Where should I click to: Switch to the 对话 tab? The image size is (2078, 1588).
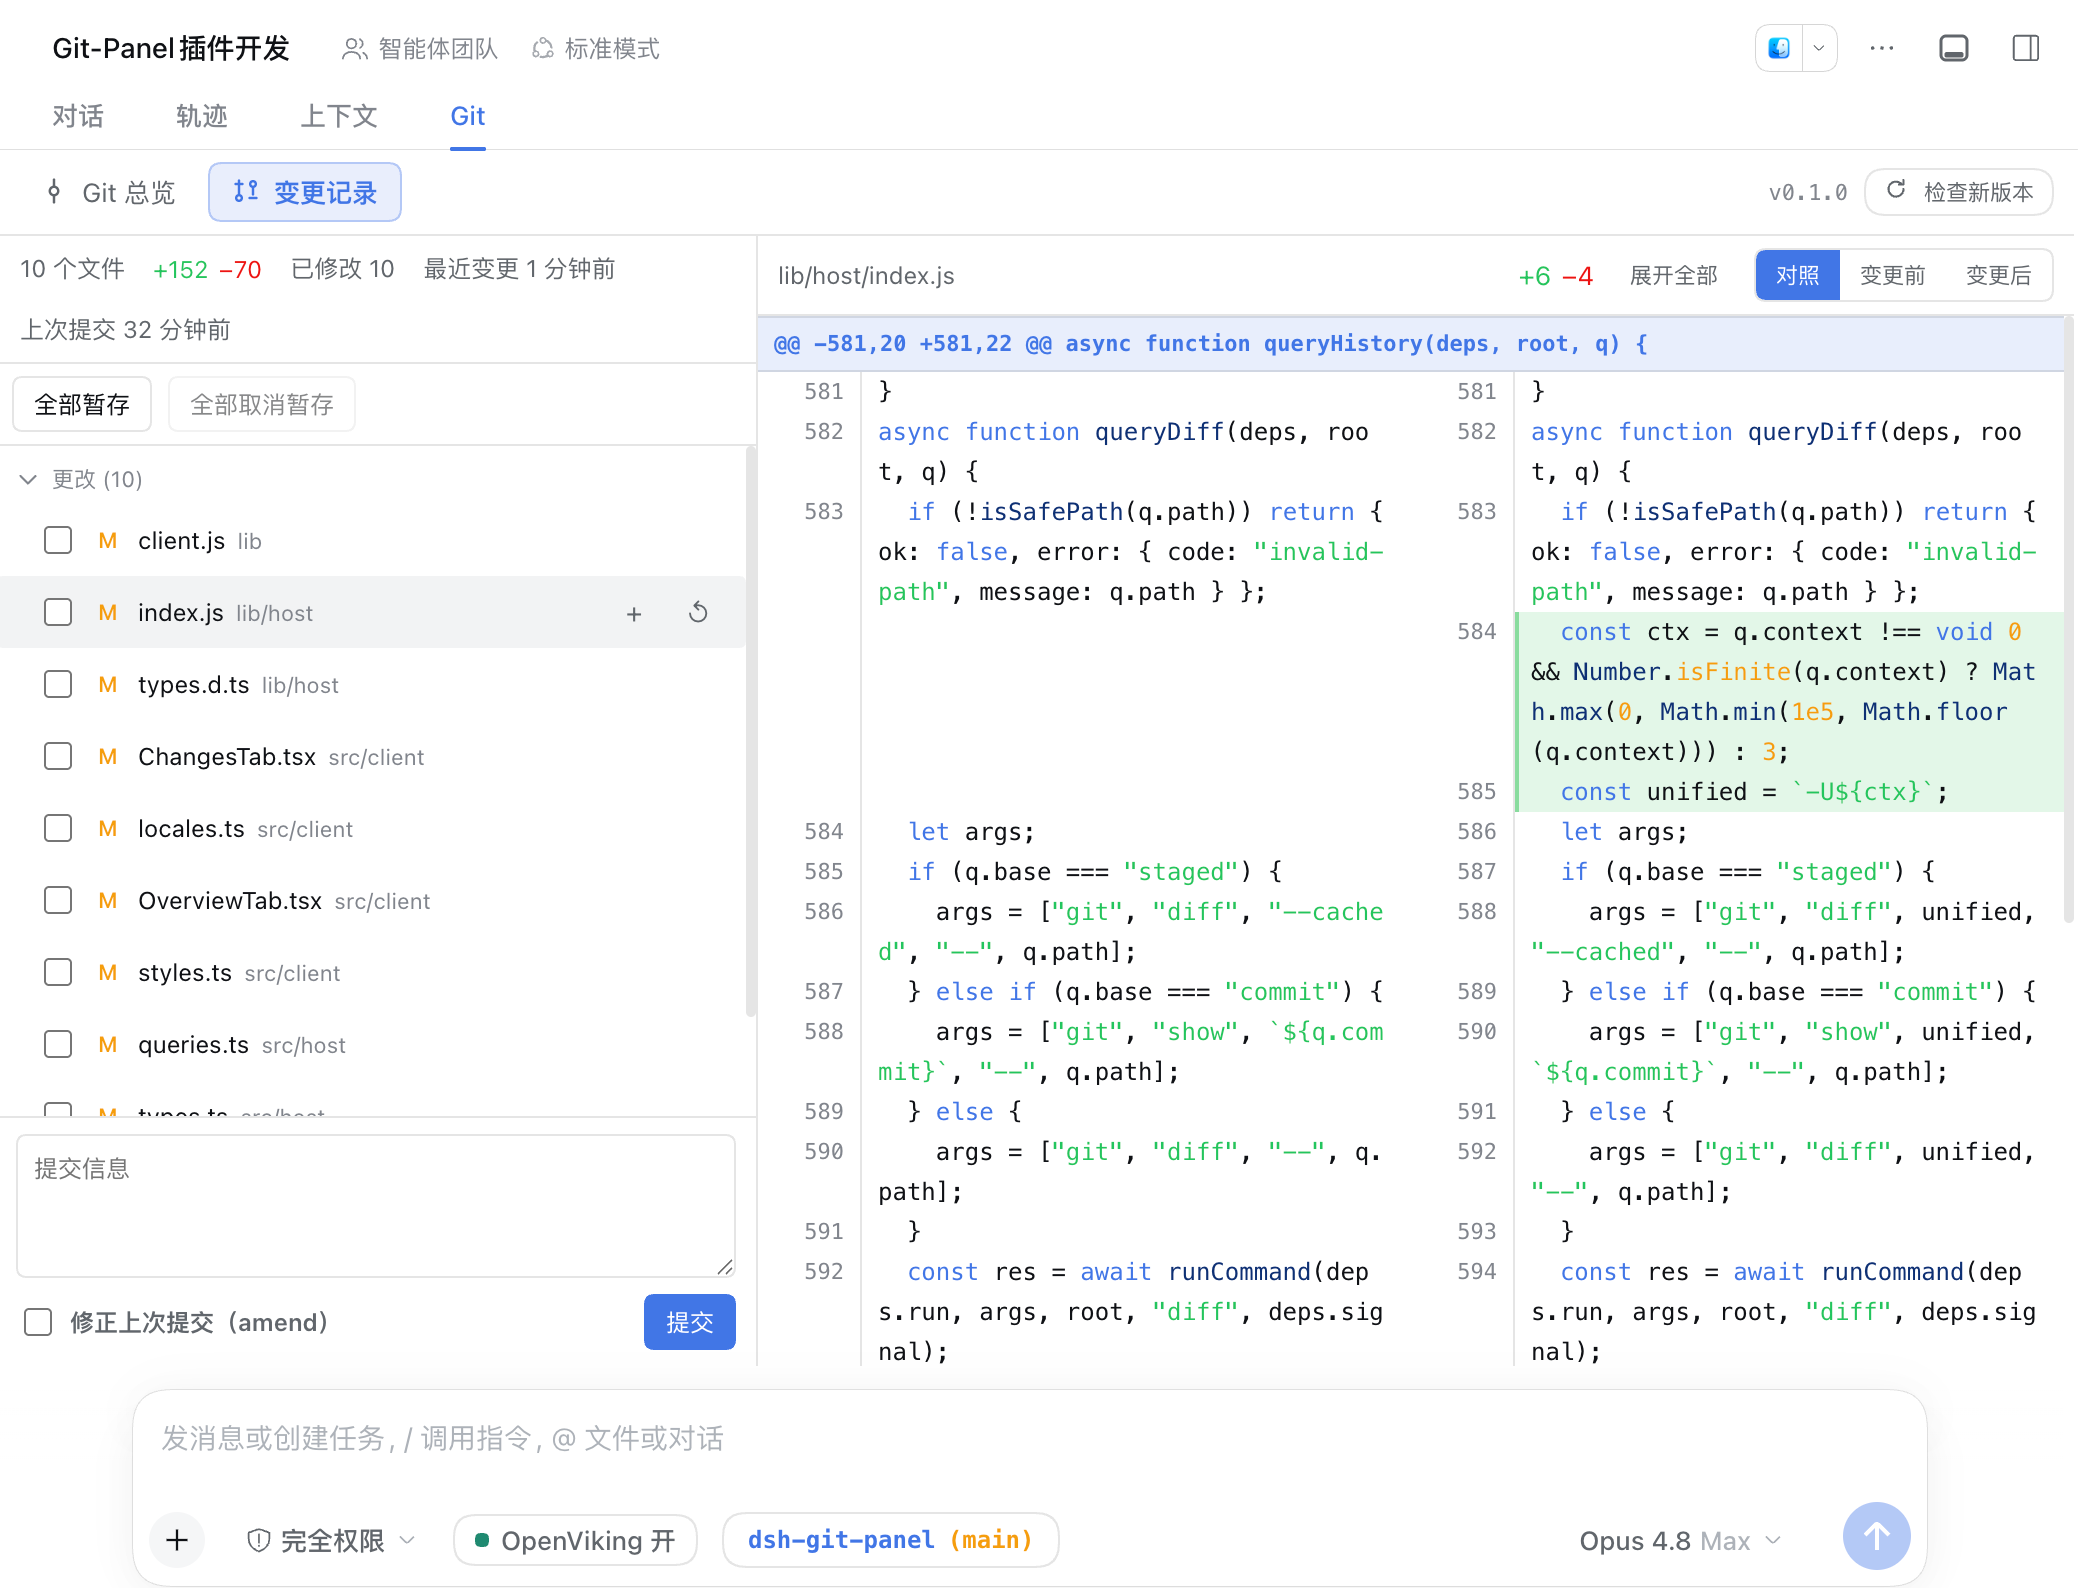pyautogui.click(x=78, y=116)
